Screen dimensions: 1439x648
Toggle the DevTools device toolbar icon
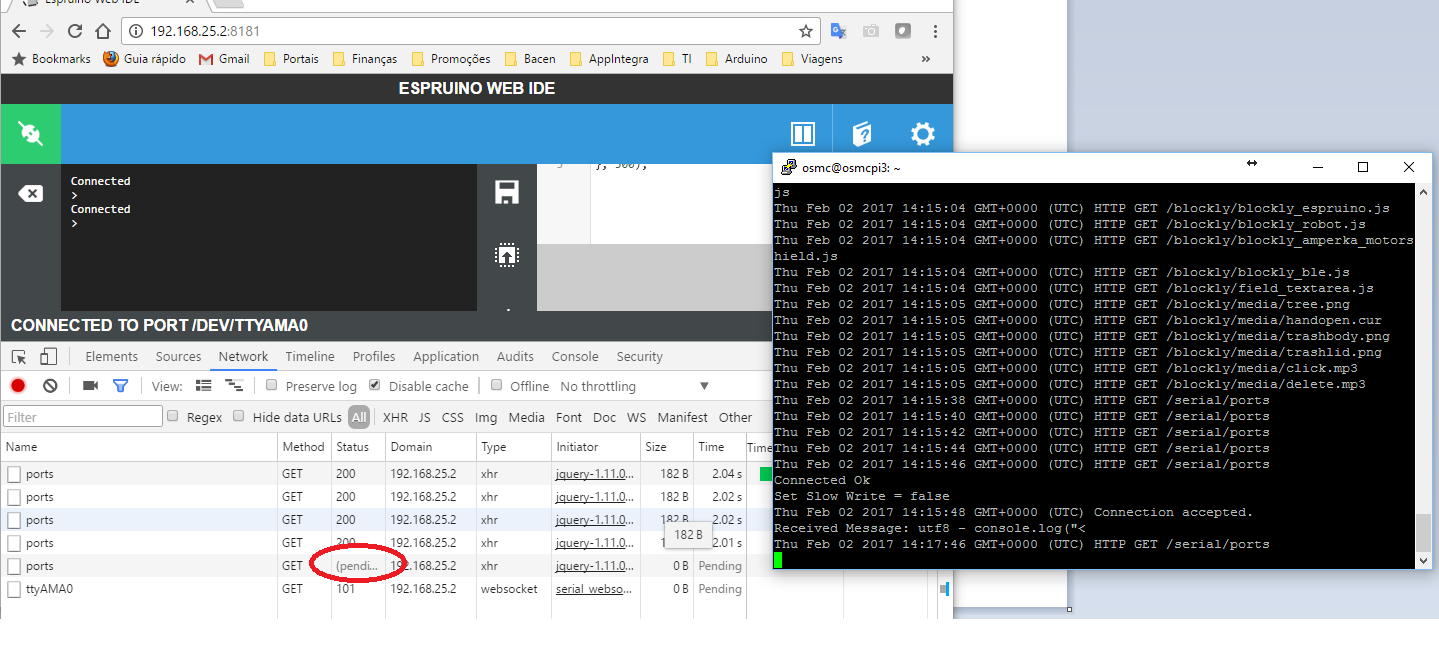tap(48, 357)
